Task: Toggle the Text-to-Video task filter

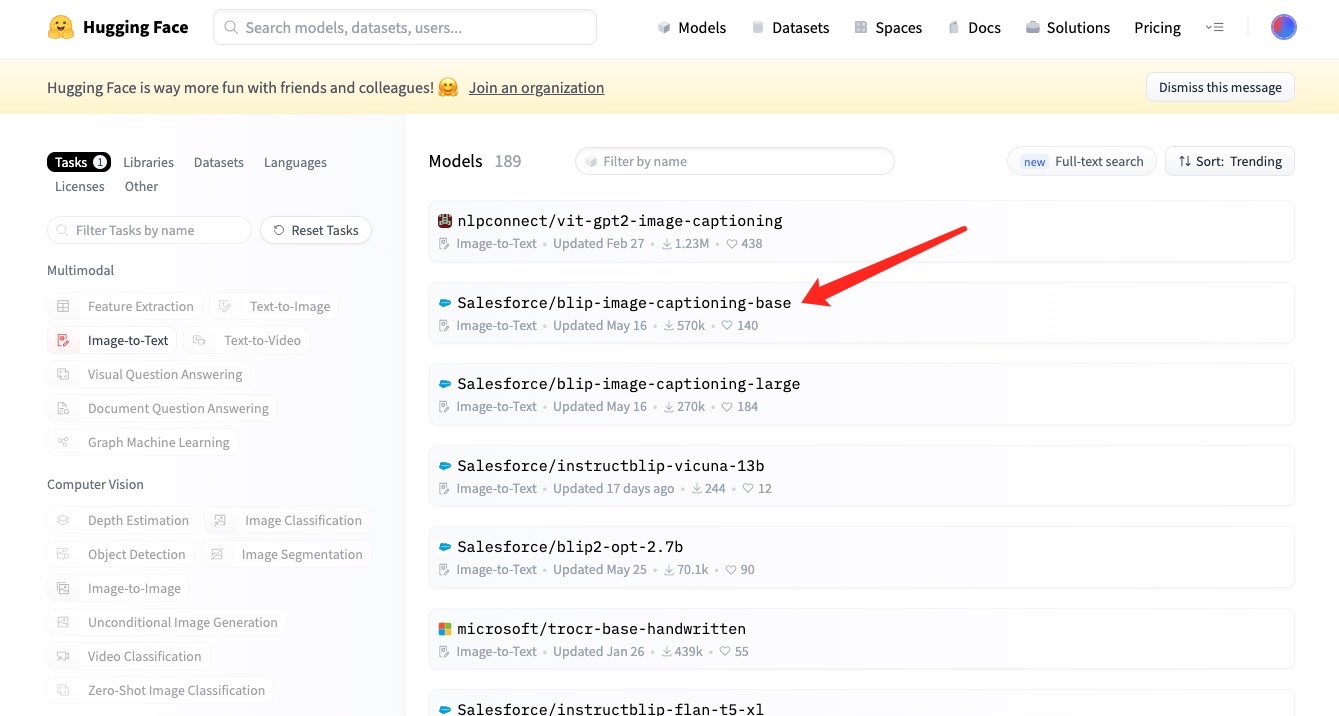Action: tap(247, 340)
